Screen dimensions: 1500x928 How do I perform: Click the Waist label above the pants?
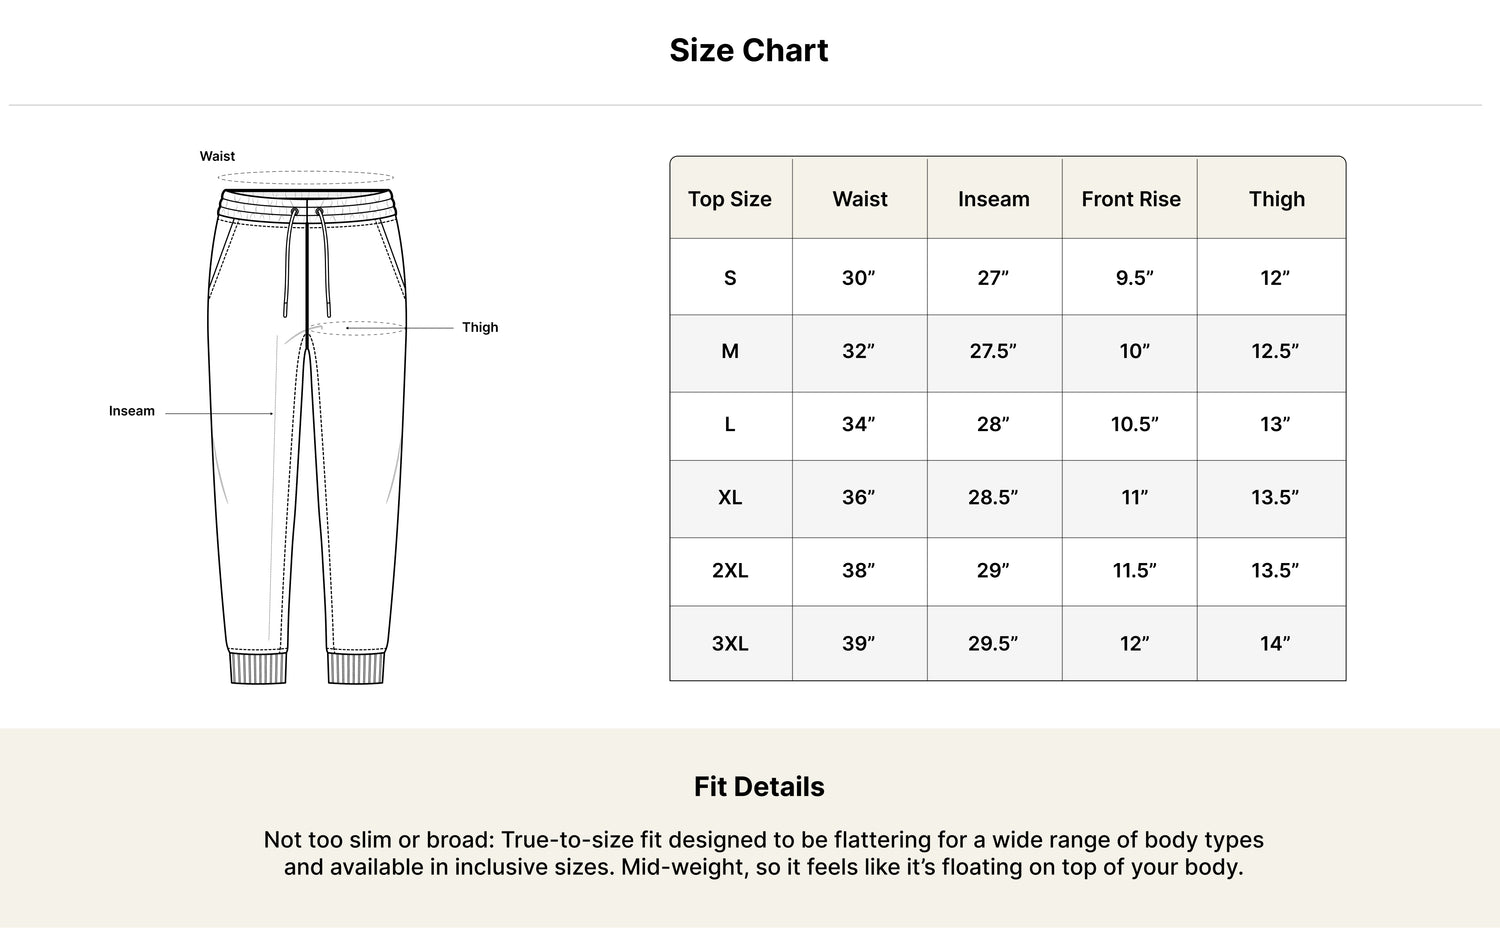(217, 156)
